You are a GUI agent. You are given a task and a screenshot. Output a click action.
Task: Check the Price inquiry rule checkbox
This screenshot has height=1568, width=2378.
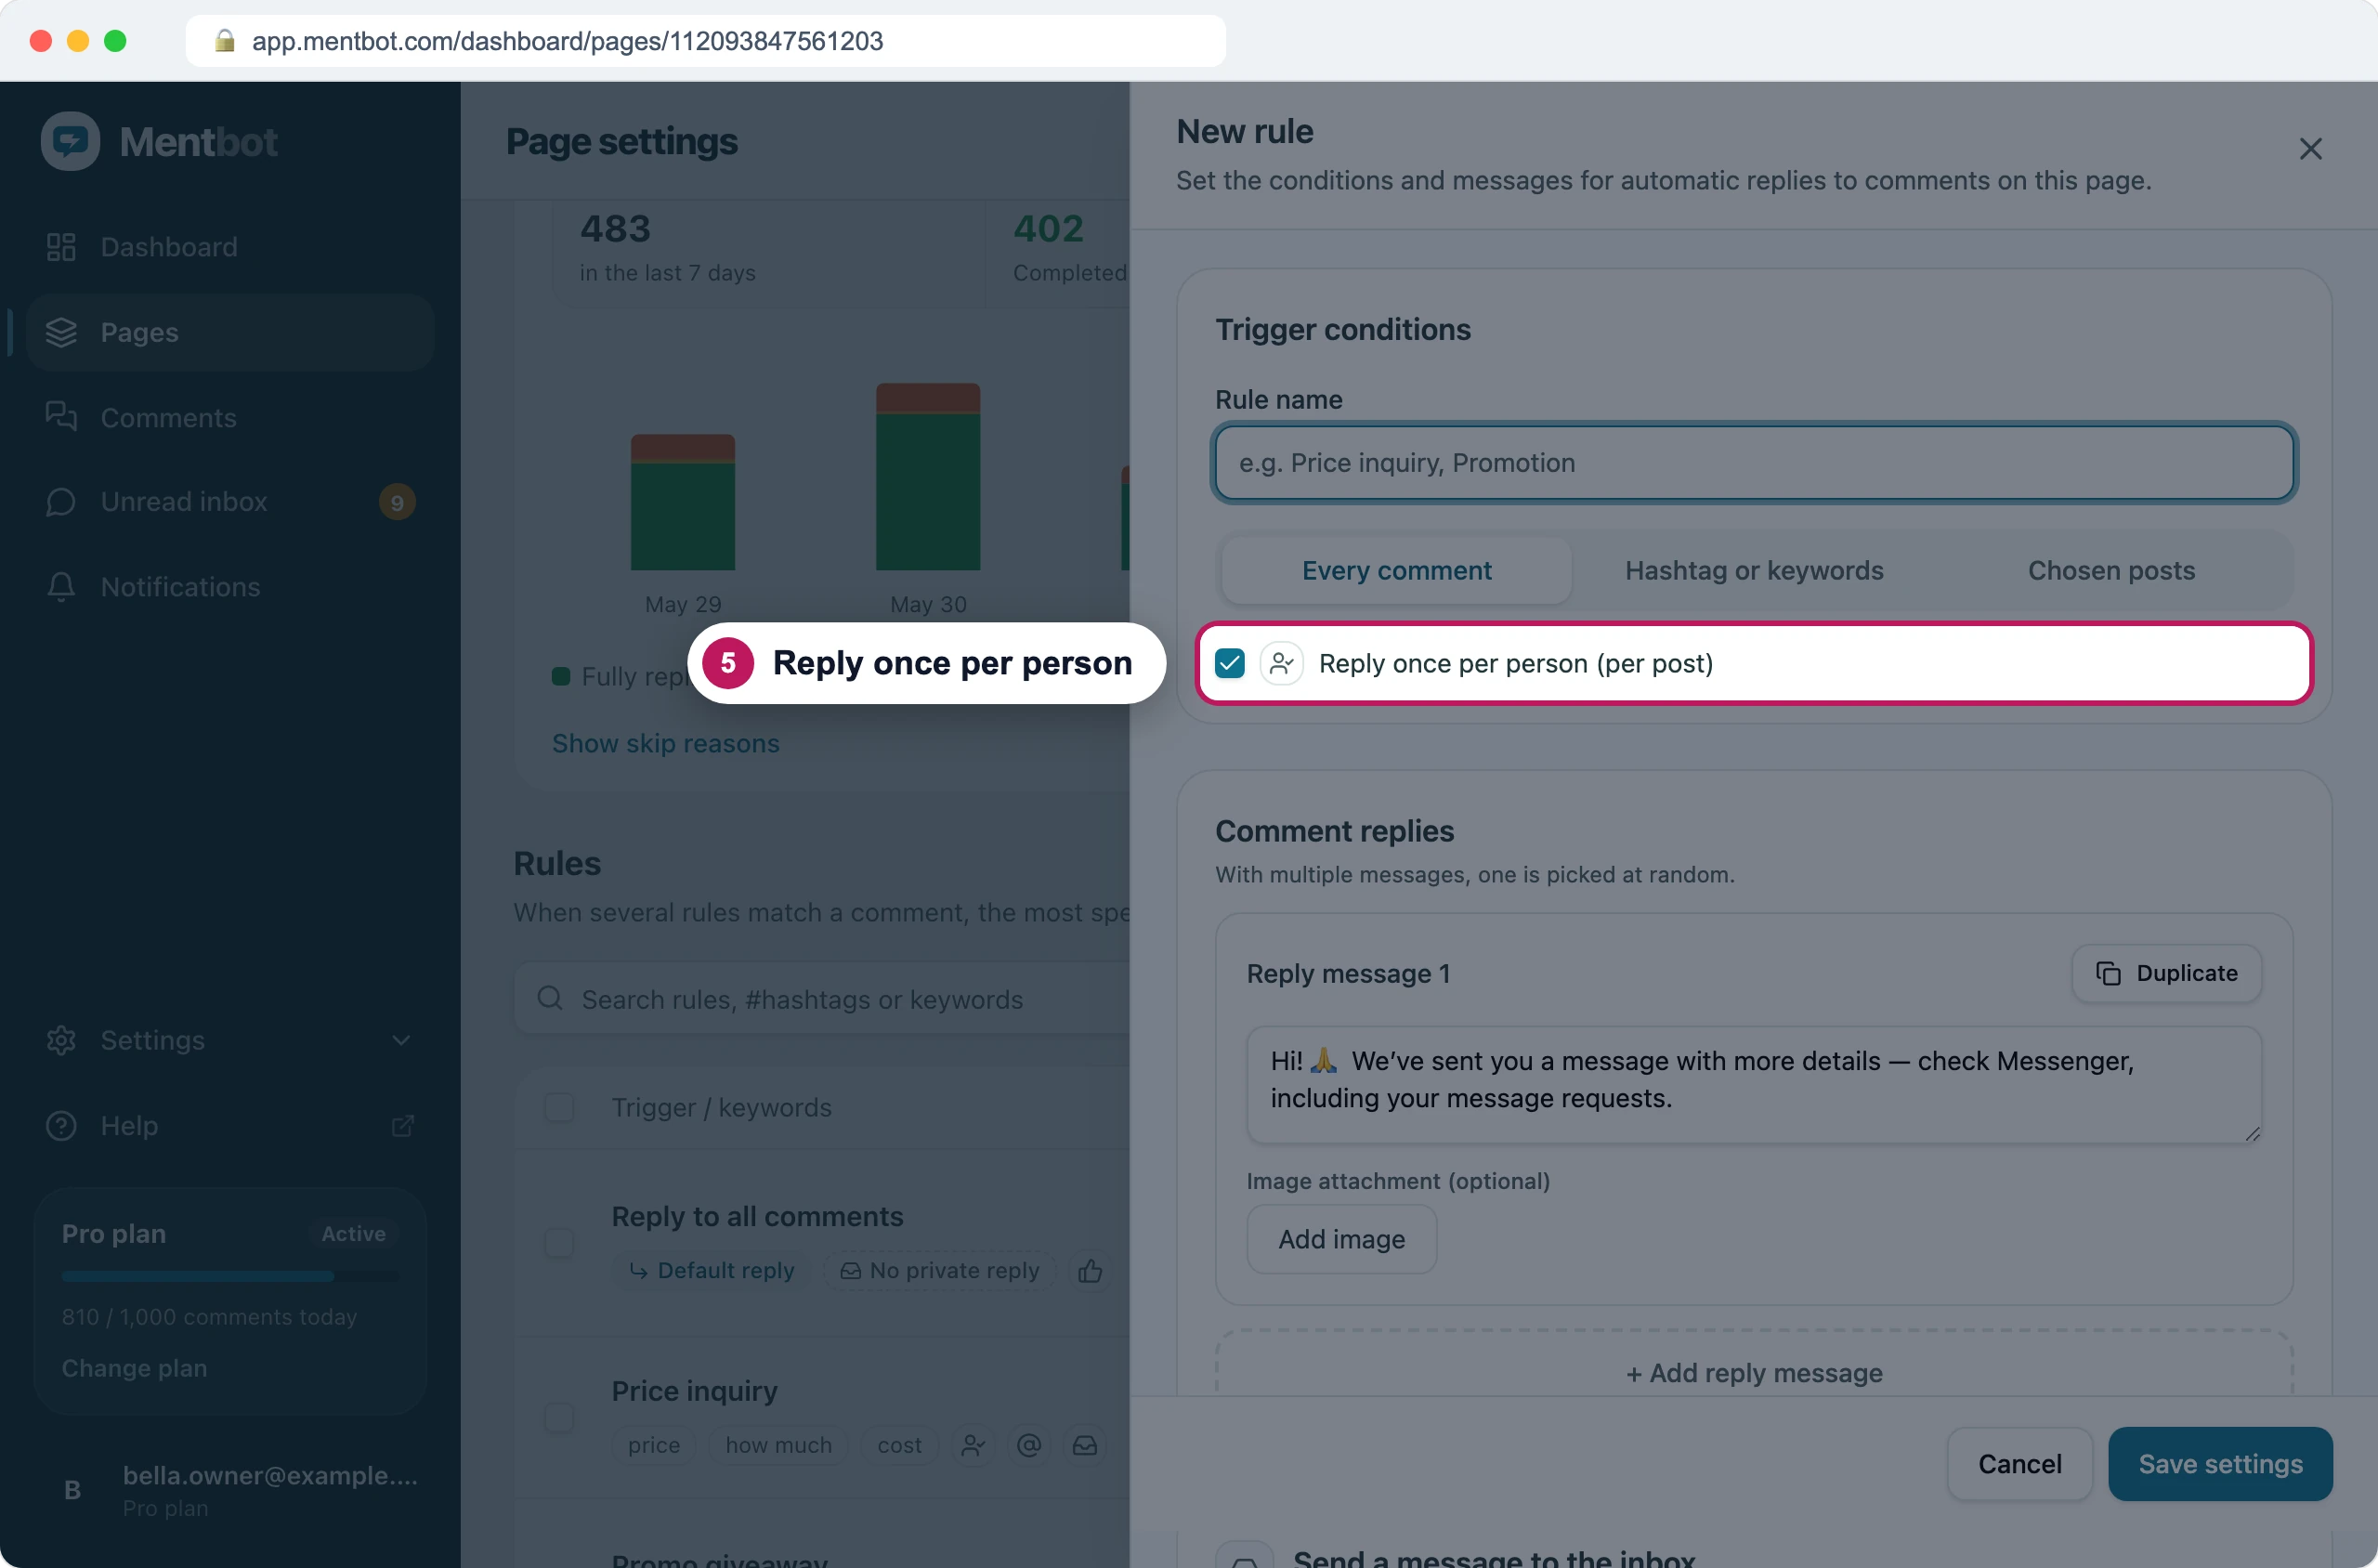coord(558,1417)
